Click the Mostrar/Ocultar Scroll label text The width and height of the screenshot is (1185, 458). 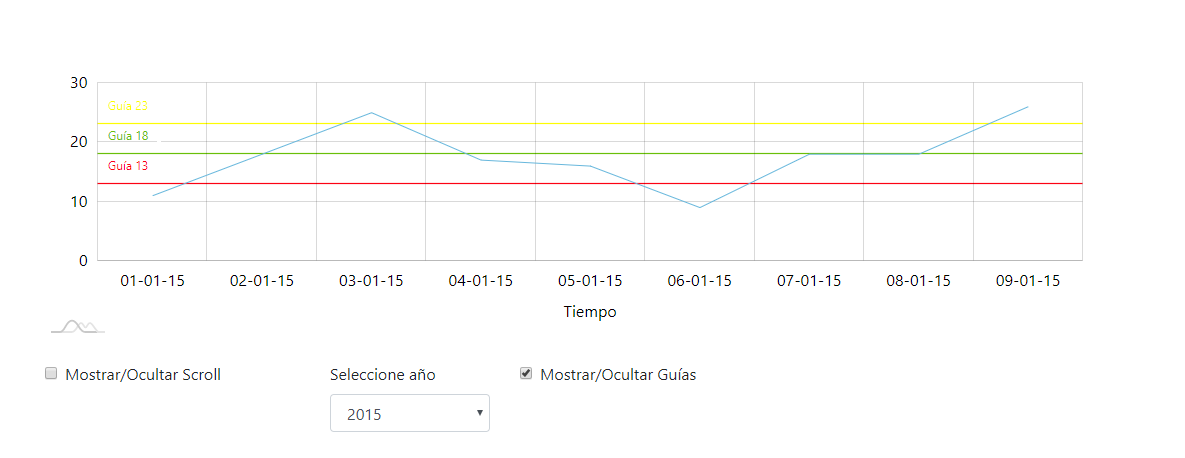coord(143,375)
